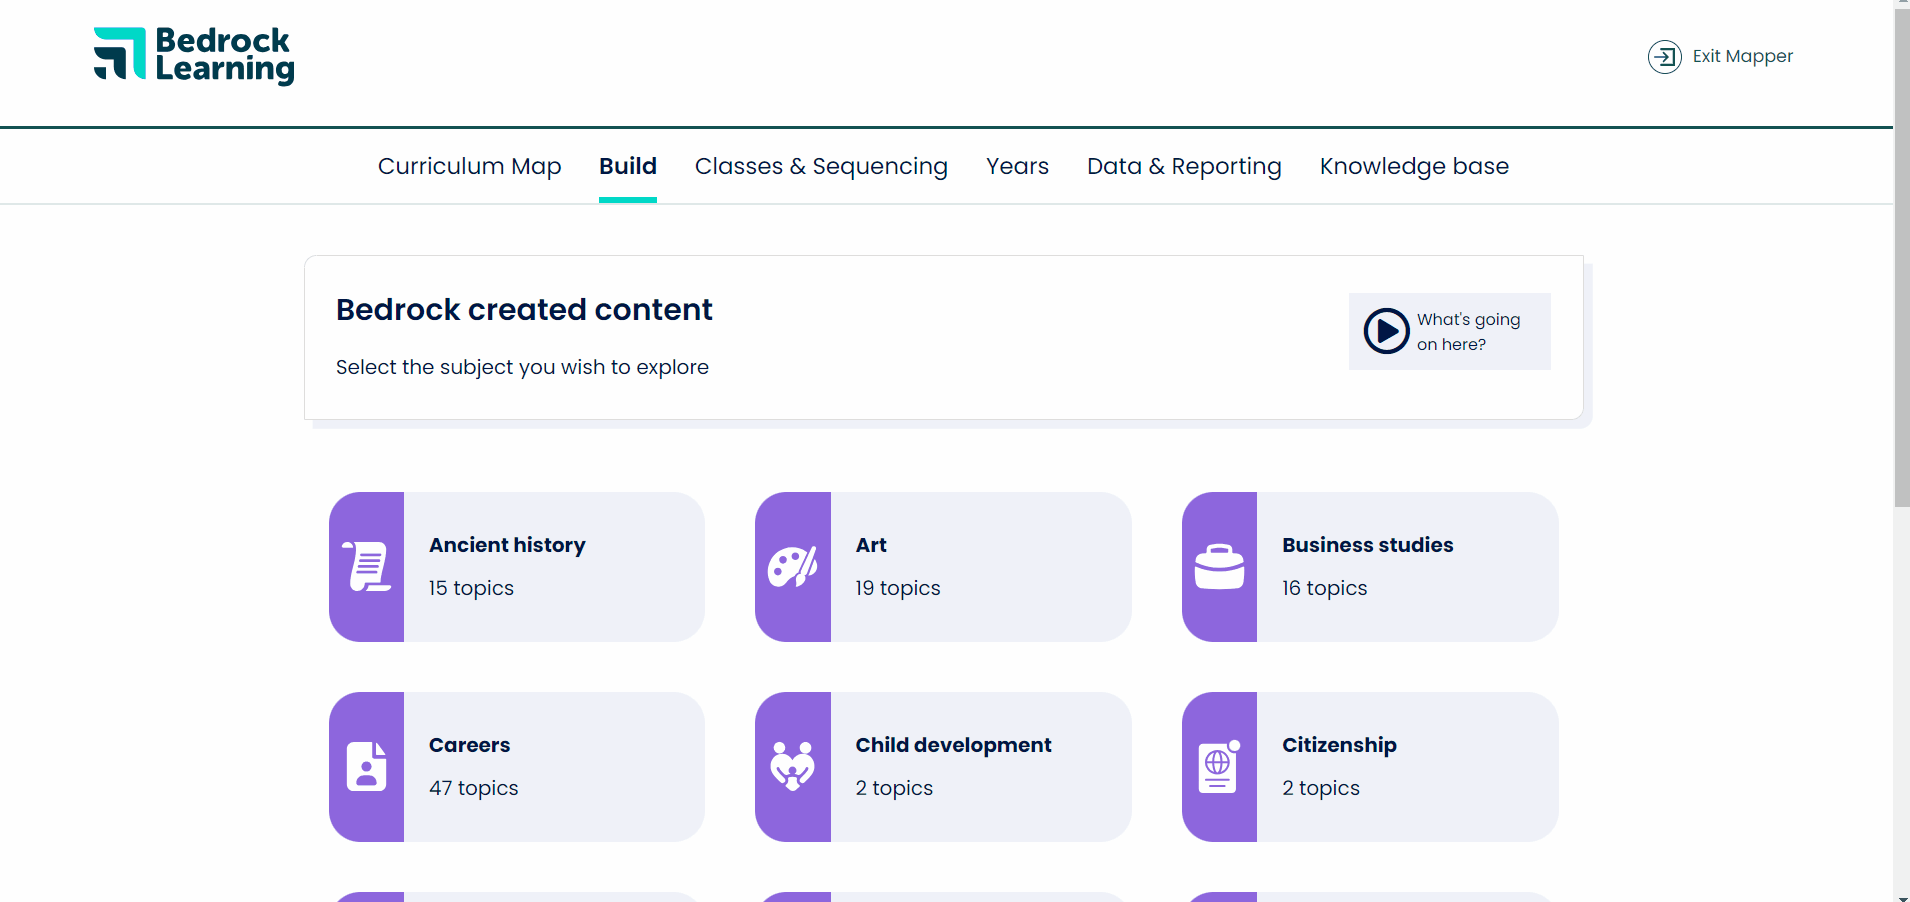This screenshot has width=1910, height=902.
Task: Click the Careers document icon
Action: (x=366, y=767)
